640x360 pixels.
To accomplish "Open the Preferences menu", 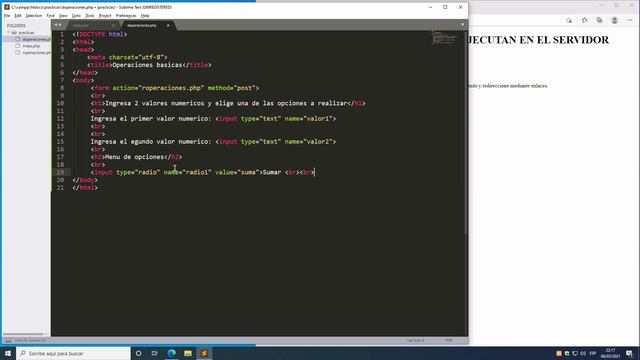I will point(126,16).
